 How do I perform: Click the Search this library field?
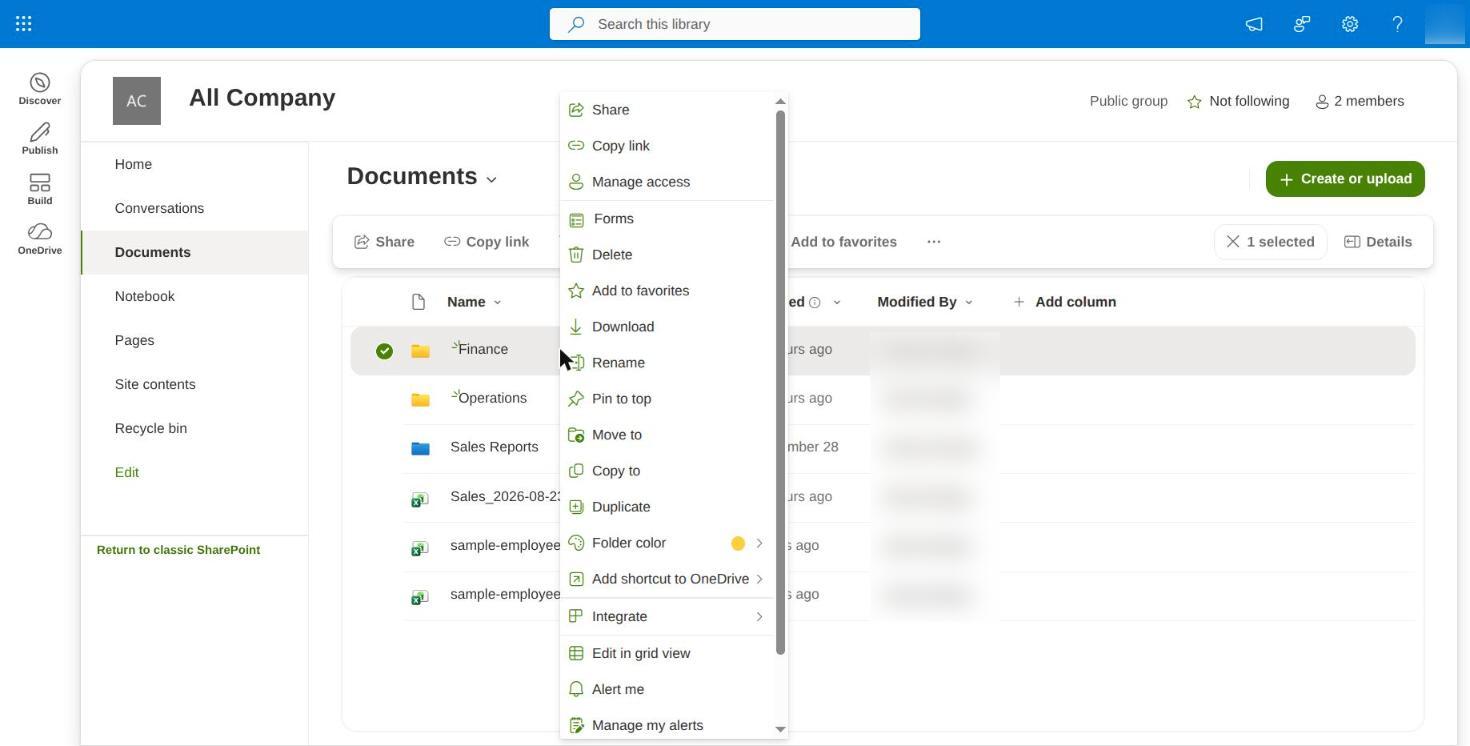735,24
